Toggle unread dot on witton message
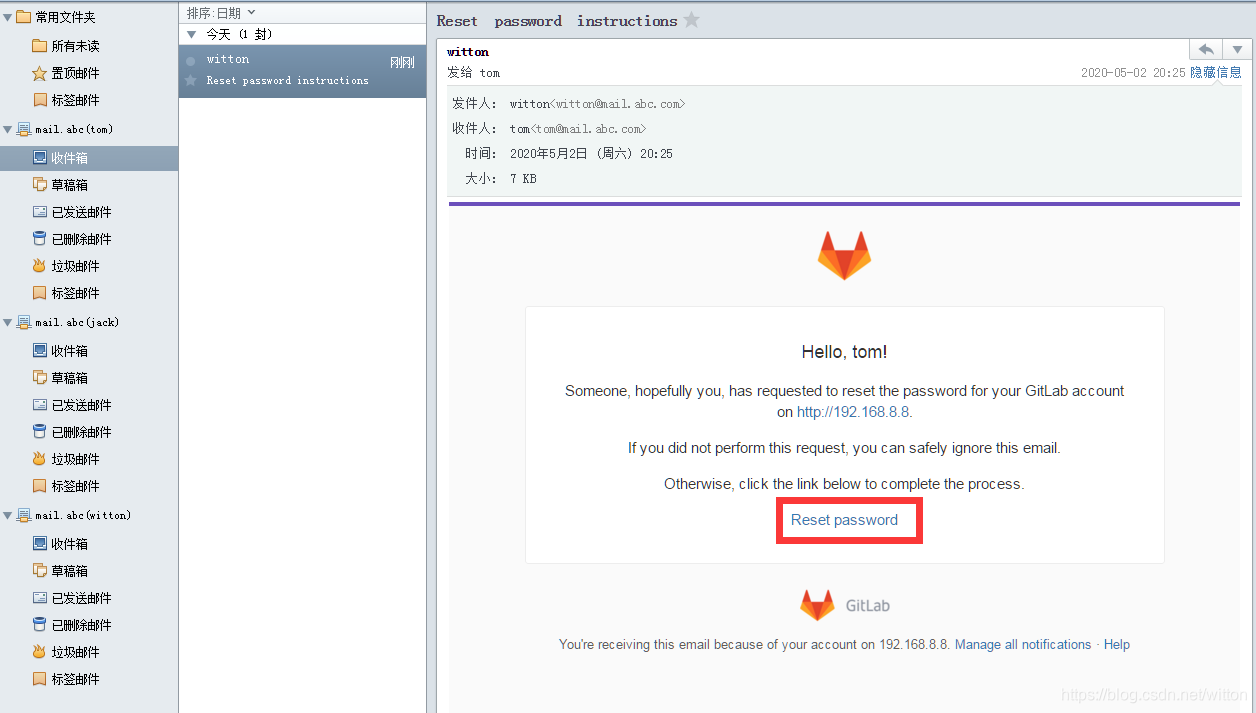 pos(191,61)
